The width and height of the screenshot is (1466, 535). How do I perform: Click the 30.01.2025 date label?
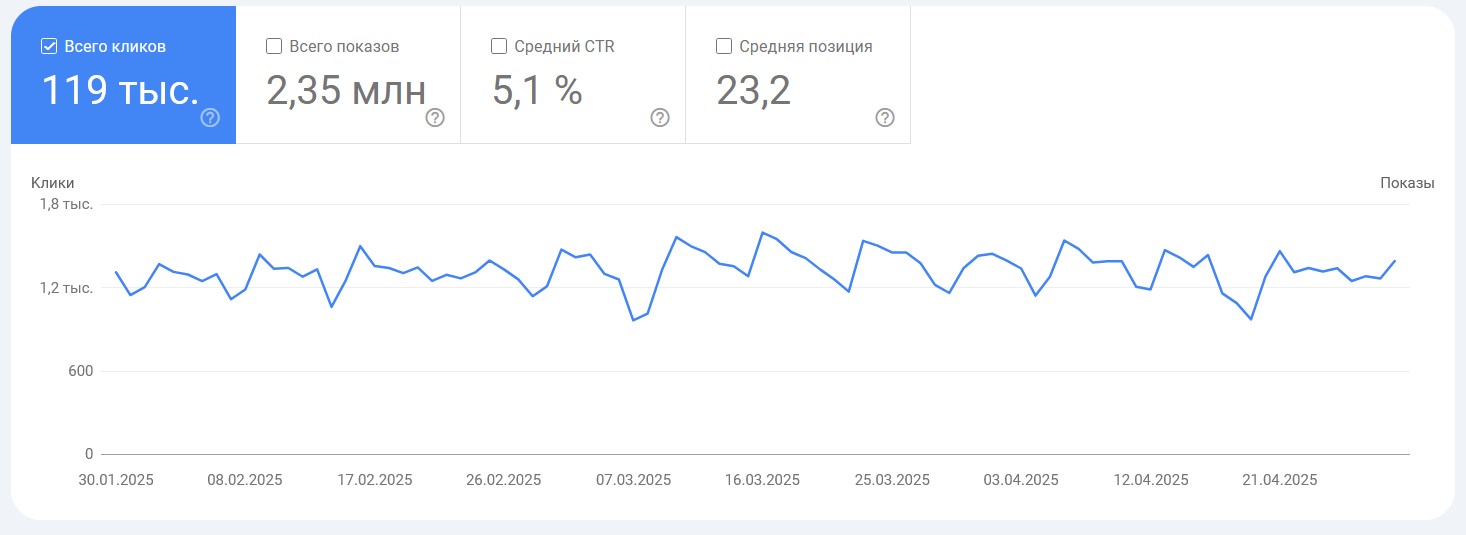(x=116, y=480)
